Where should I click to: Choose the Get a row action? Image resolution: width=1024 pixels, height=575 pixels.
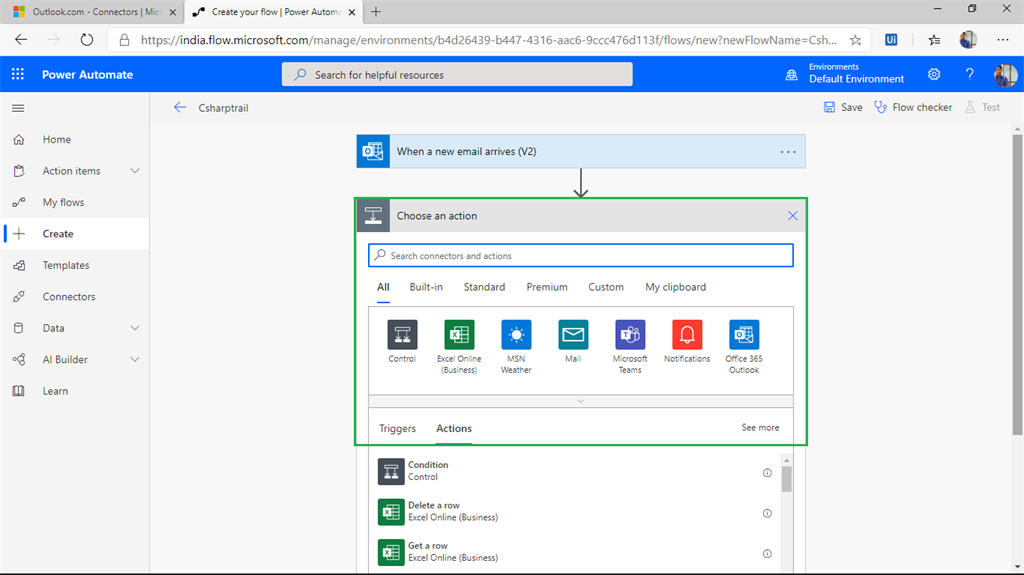575,552
